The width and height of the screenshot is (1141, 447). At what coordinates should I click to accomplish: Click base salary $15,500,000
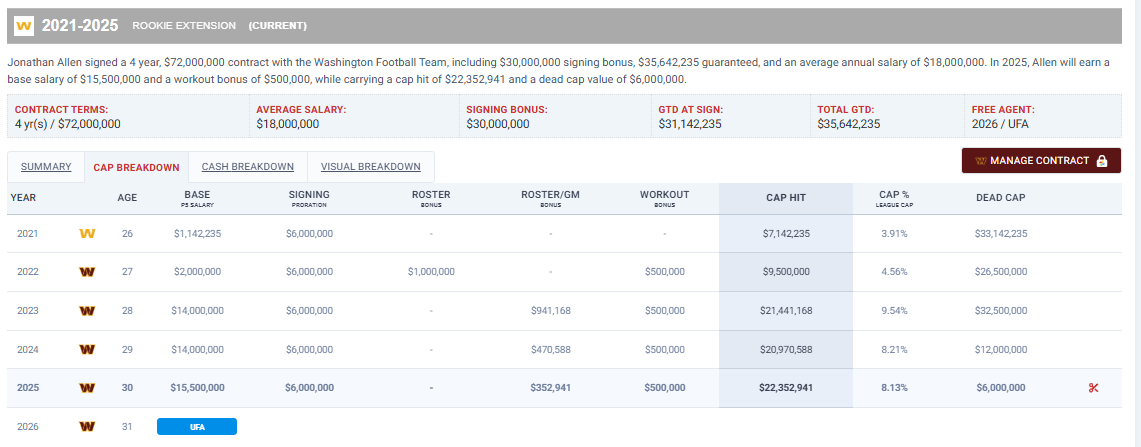pyautogui.click(x=197, y=388)
